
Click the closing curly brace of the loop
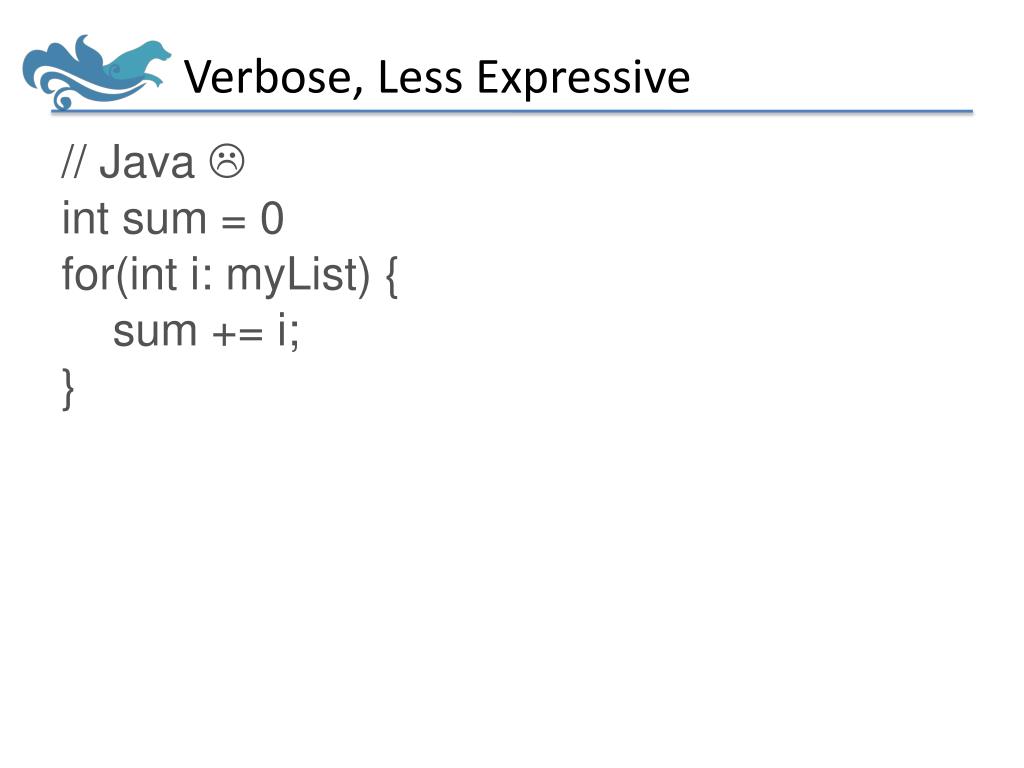[68, 389]
